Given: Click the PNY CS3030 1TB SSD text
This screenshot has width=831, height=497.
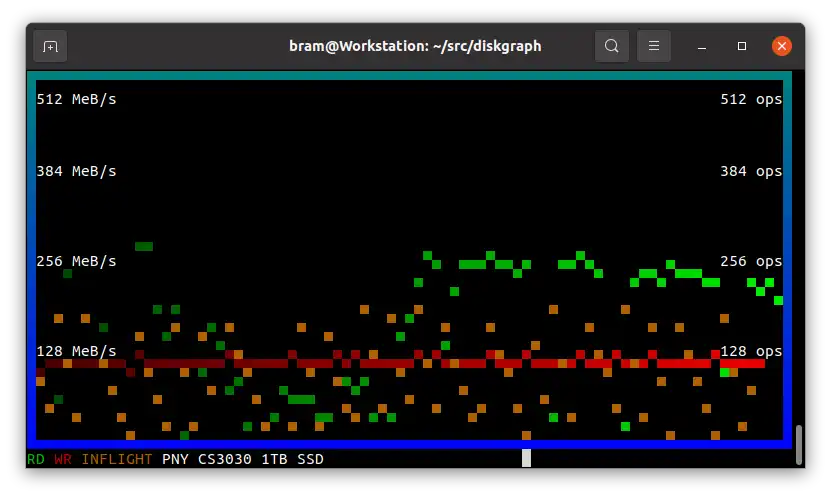Looking at the screenshot, I should [x=243, y=459].
